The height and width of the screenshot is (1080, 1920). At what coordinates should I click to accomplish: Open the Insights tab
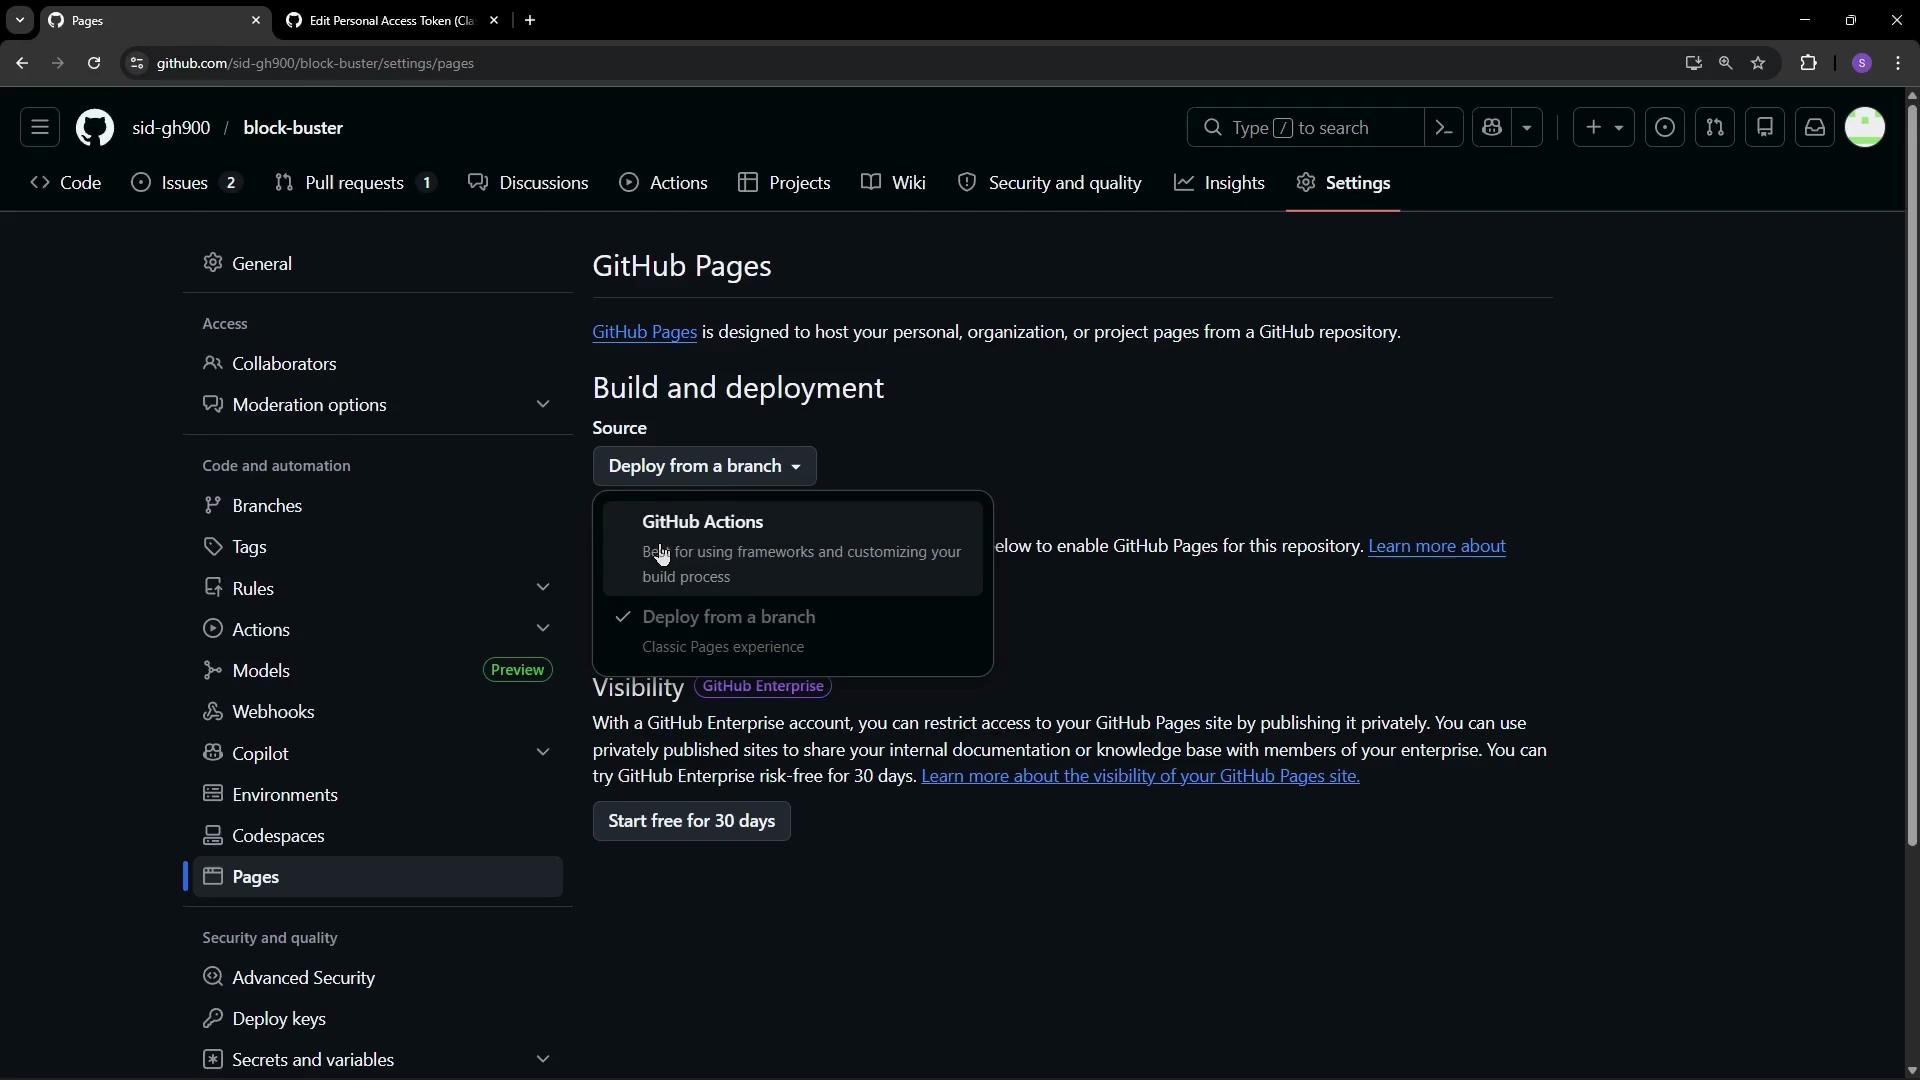1220,183
